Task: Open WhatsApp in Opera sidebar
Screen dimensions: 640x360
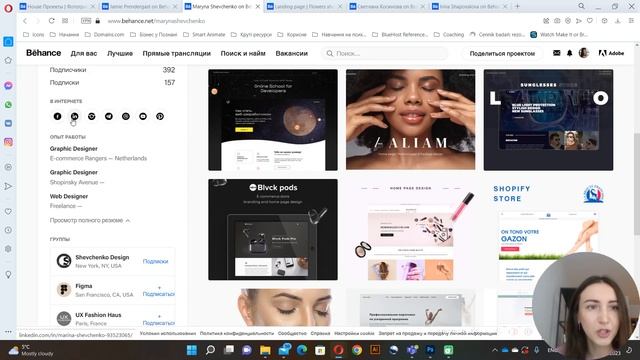Action: 8,105
